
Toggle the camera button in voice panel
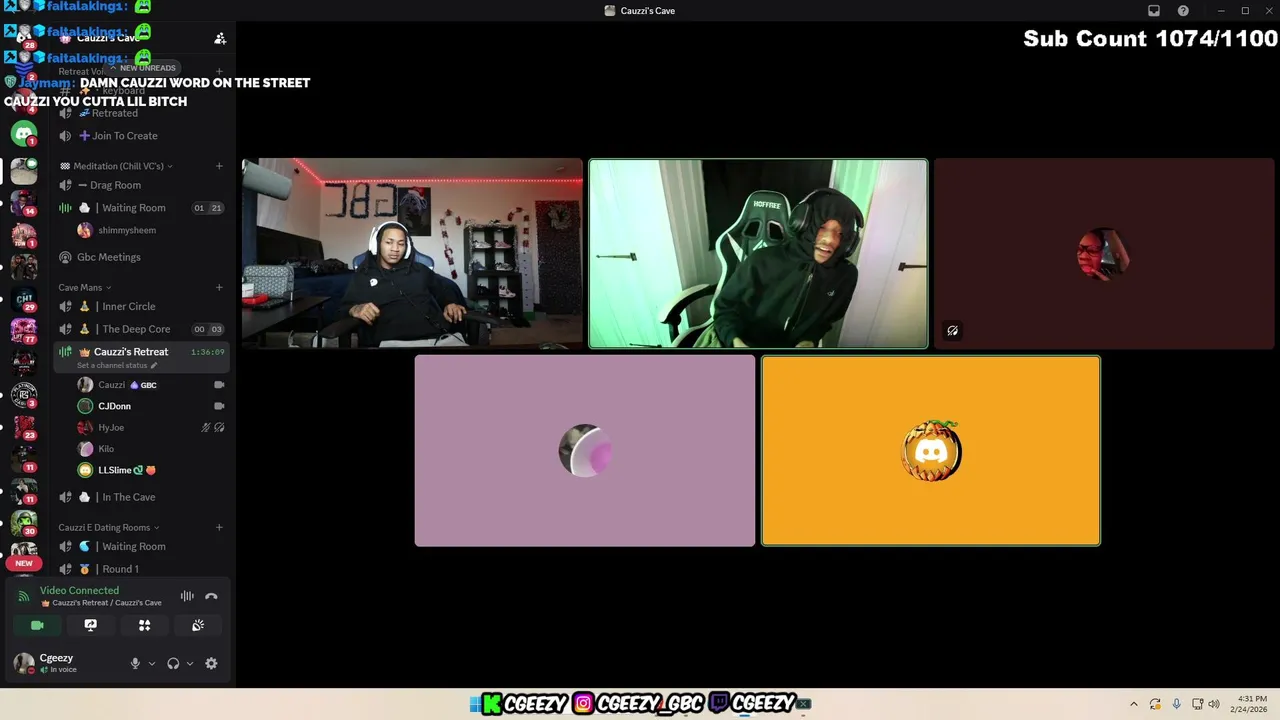[37, 625]
